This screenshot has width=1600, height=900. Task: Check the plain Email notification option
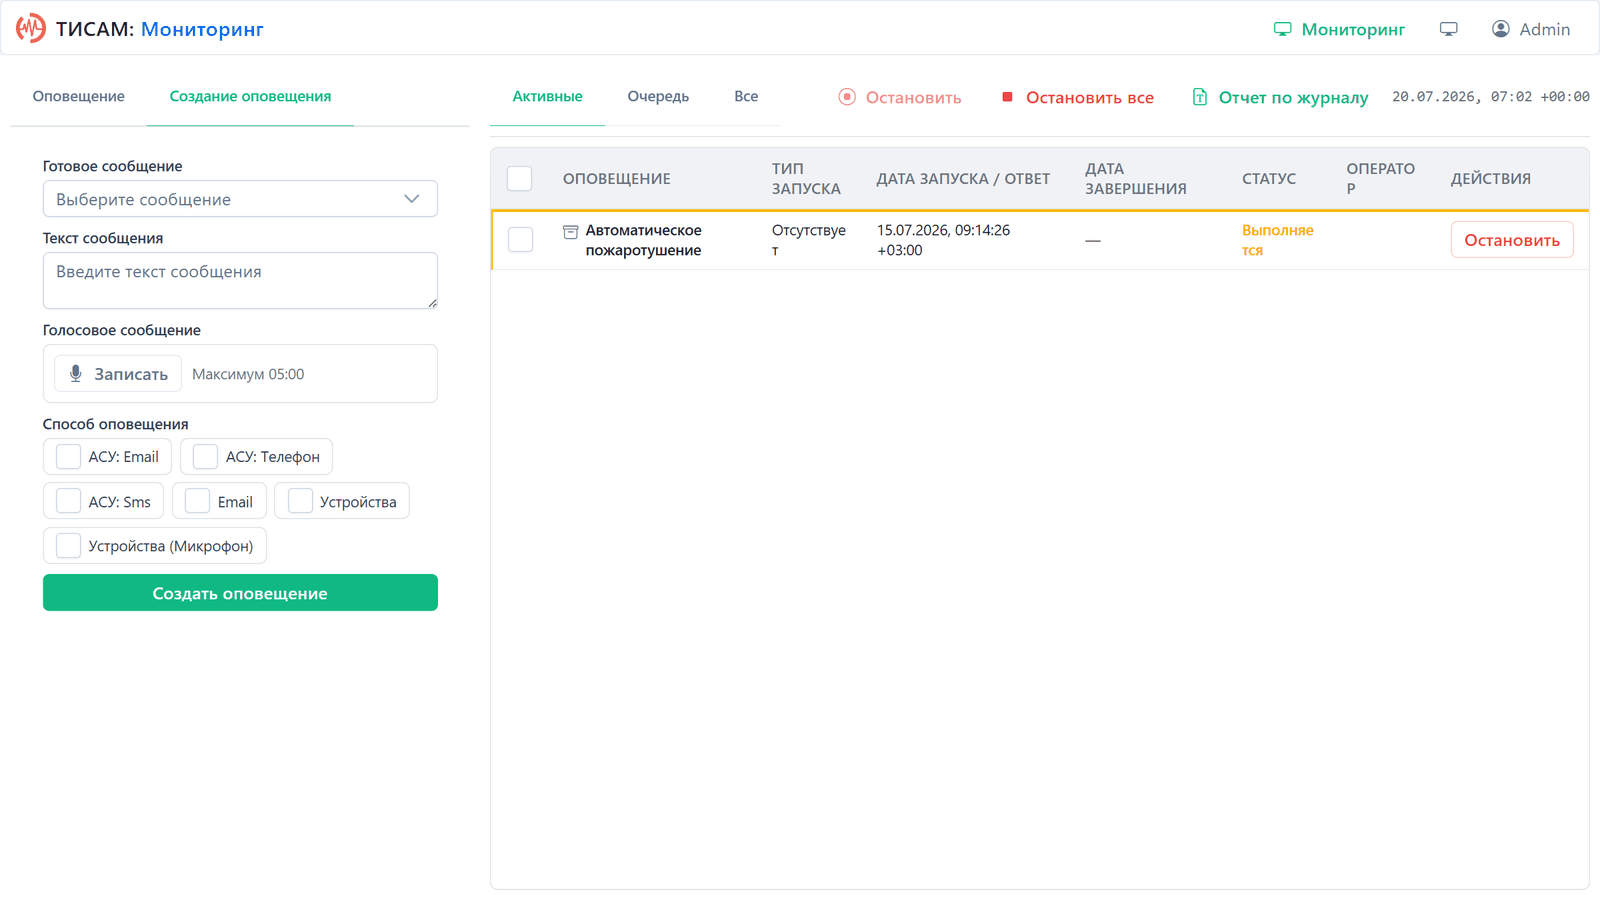pos(197,501)
